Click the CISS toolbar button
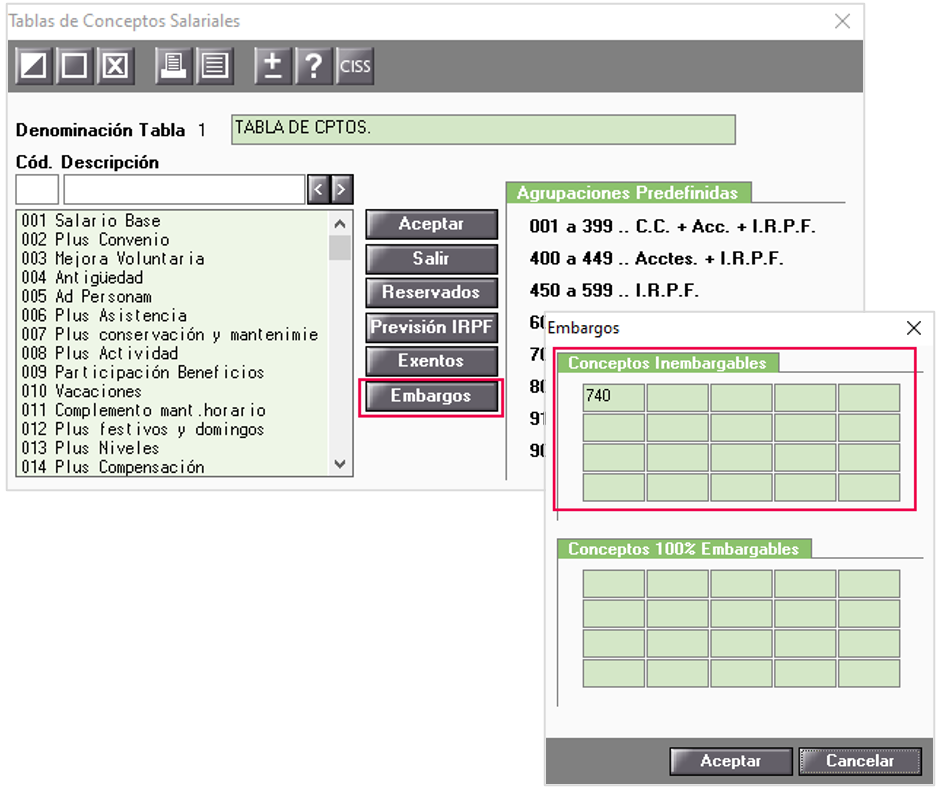 [x=355, y=65]
